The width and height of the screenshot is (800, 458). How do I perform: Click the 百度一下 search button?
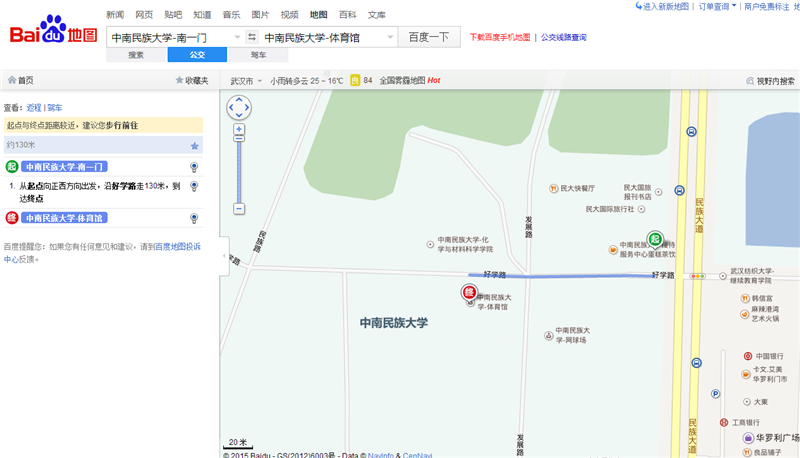430,38
